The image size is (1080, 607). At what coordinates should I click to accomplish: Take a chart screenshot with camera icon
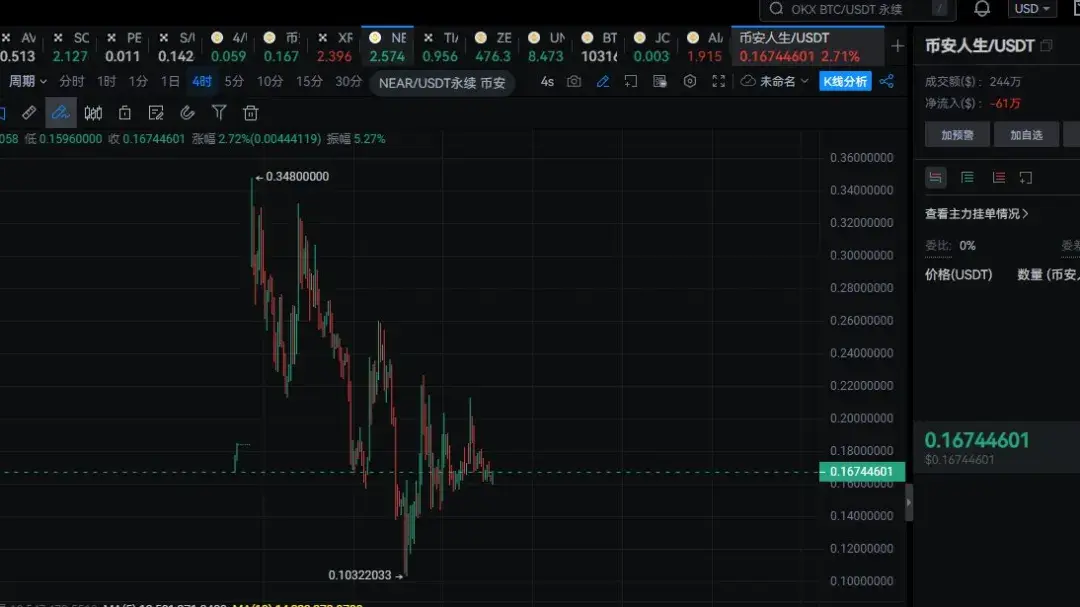(x=574, y=81)
